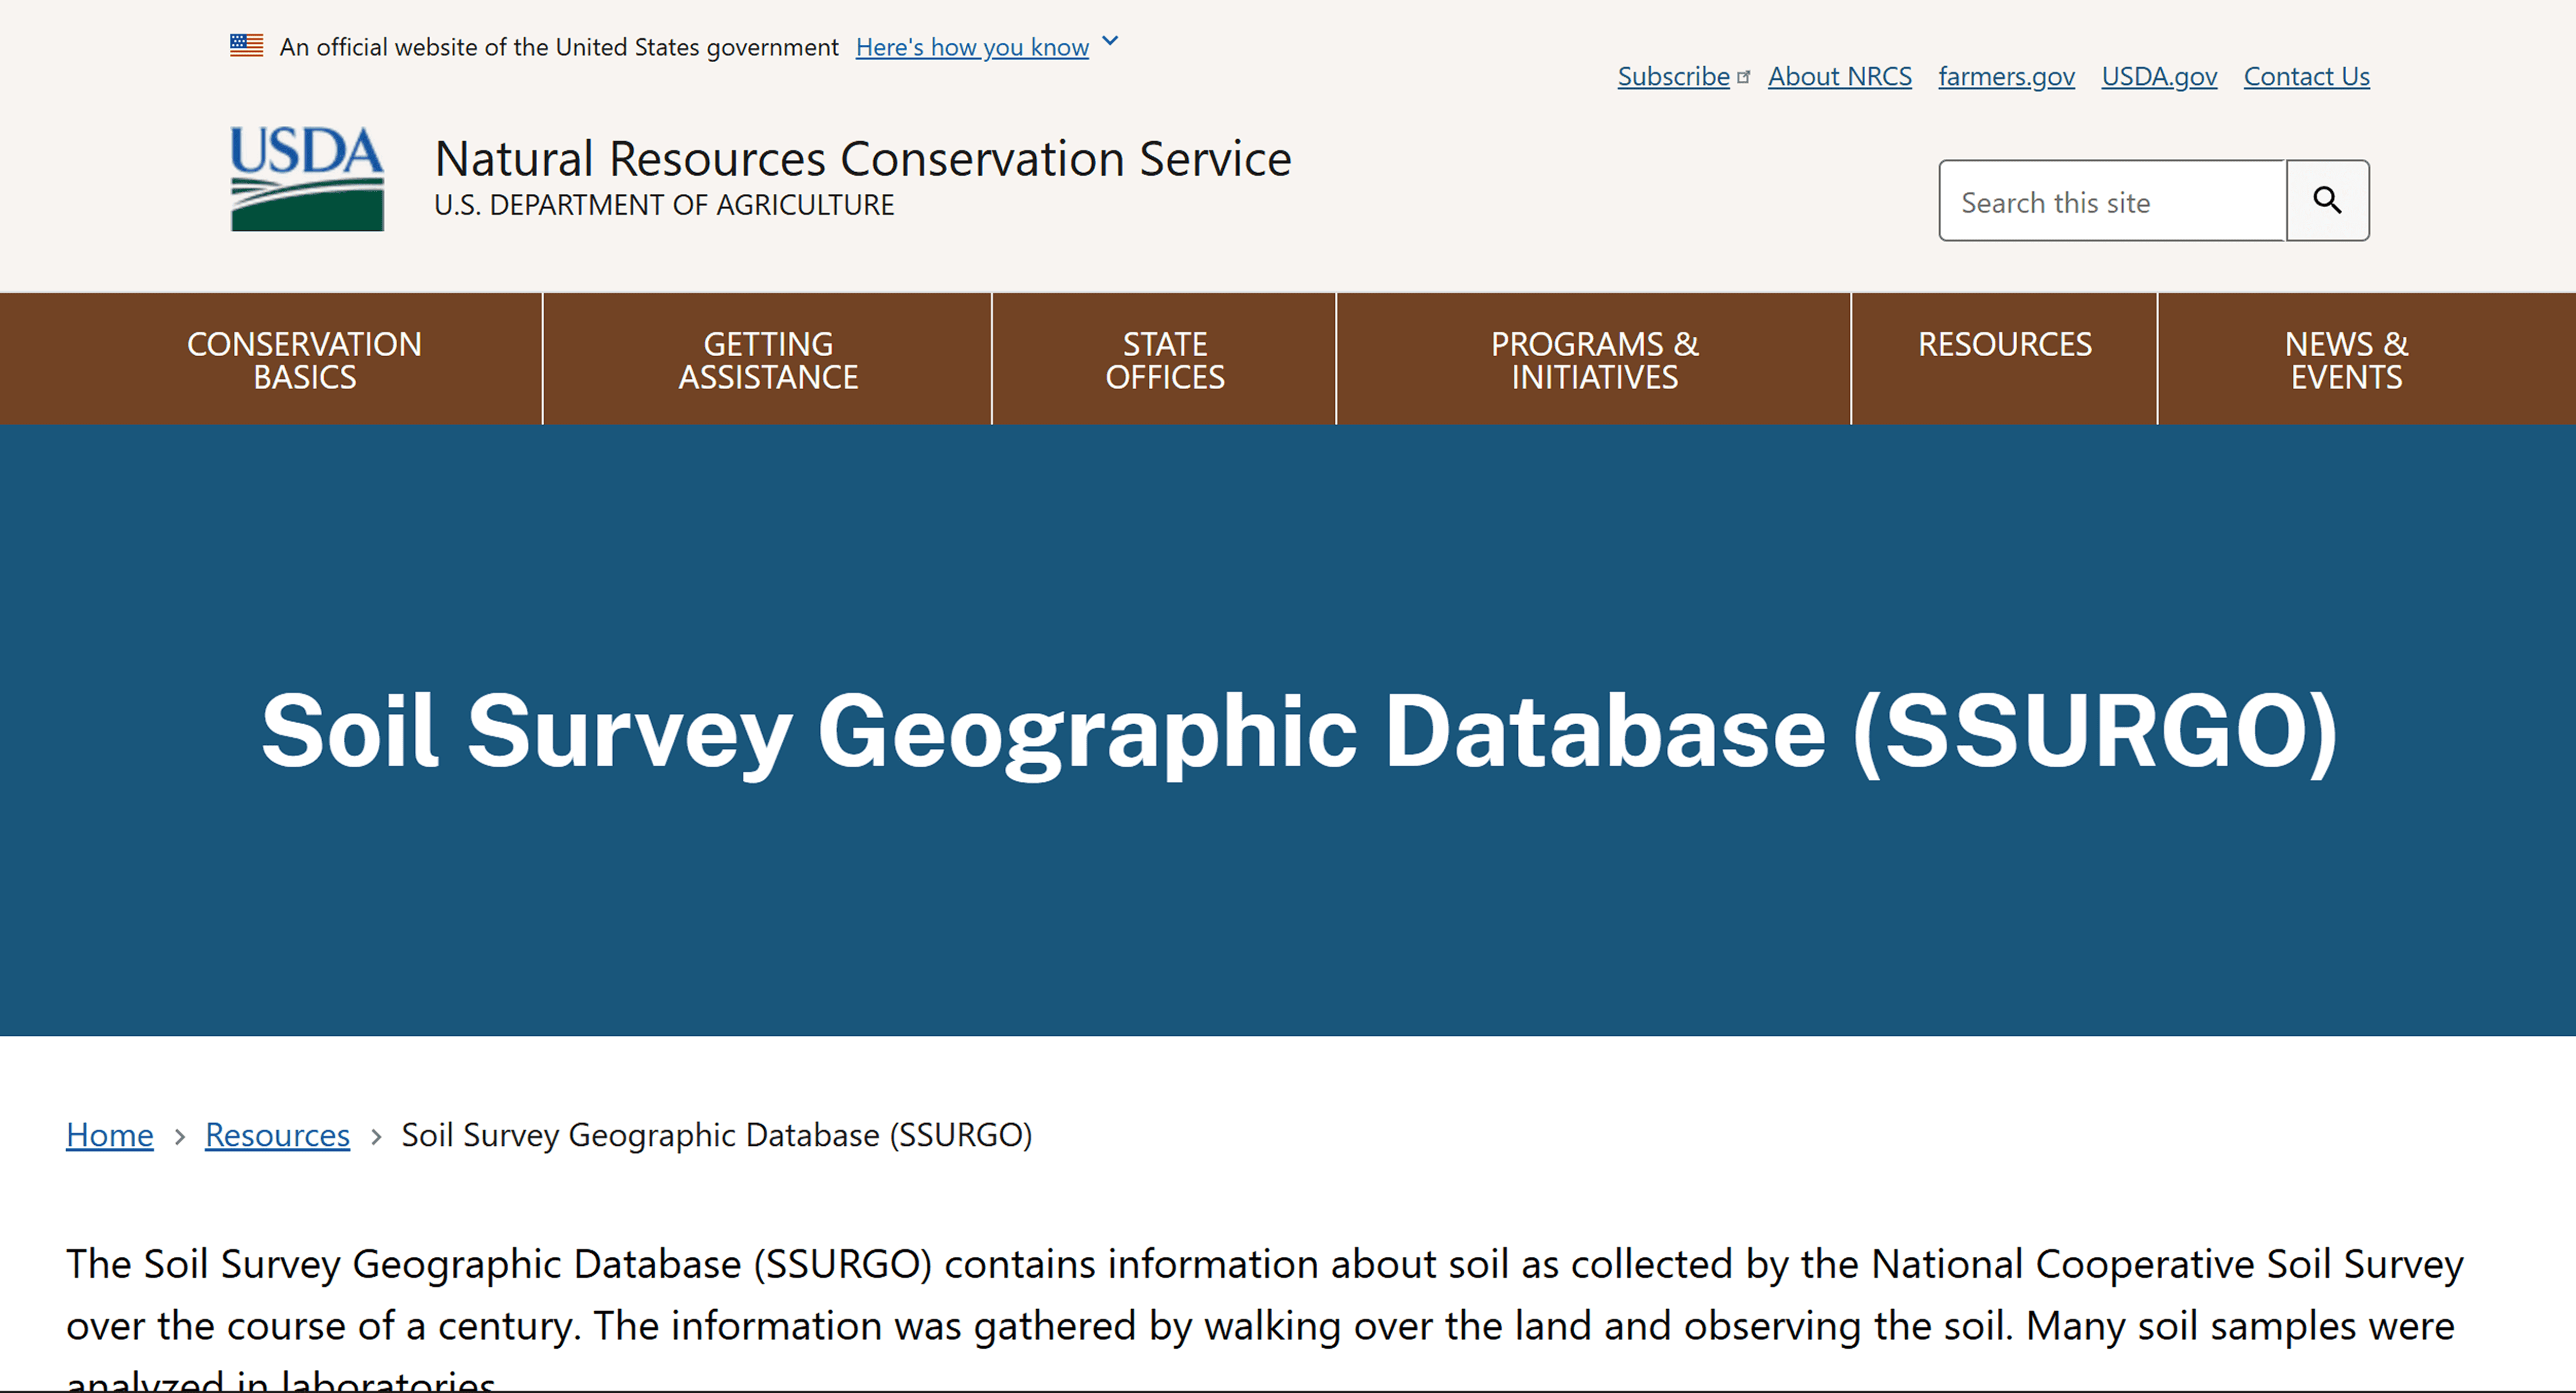The width and height of the screenshot is (2576, 1393).
Task: Click the Home breadcrumb link
Action: [x=110, y=1135]
